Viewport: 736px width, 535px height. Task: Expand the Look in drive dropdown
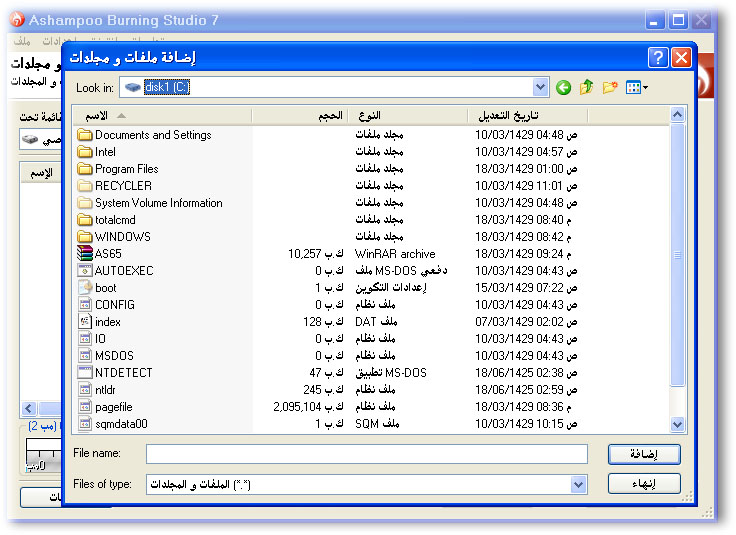pos(541,87)
